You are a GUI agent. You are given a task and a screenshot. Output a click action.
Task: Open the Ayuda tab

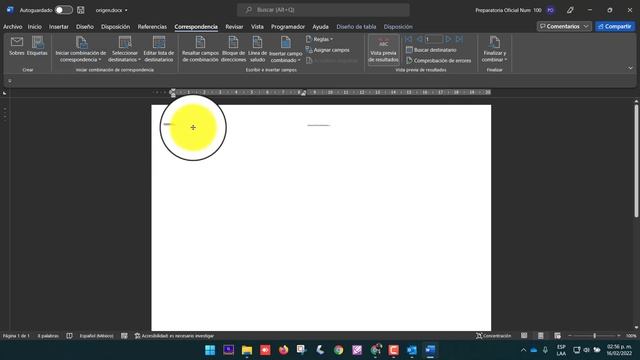coord(320,27)
